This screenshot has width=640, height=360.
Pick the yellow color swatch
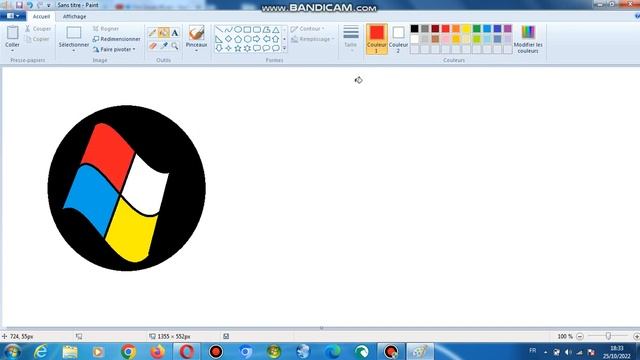pos(466,29)
